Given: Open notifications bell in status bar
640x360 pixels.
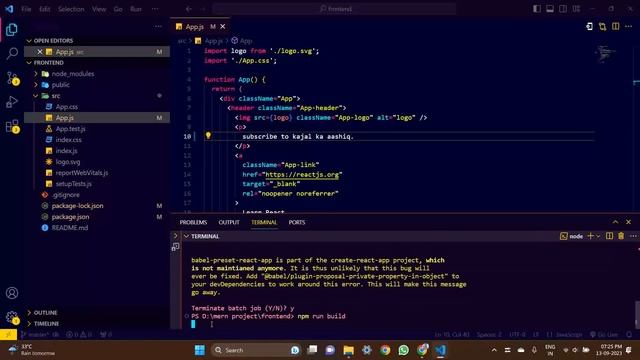Looking at the screenshot, I should tap(629, 335).
